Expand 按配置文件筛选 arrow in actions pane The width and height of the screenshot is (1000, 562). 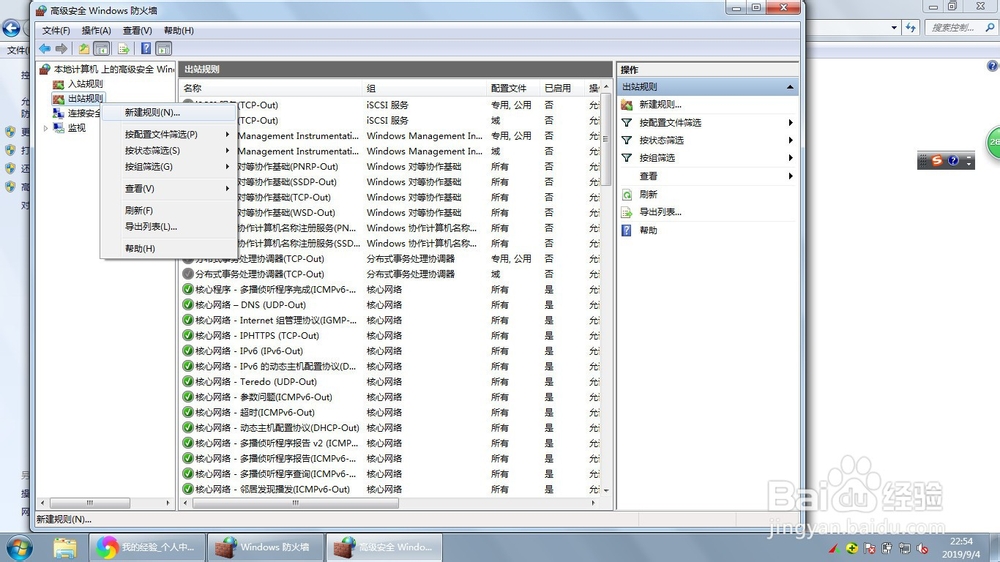(790, 122)
